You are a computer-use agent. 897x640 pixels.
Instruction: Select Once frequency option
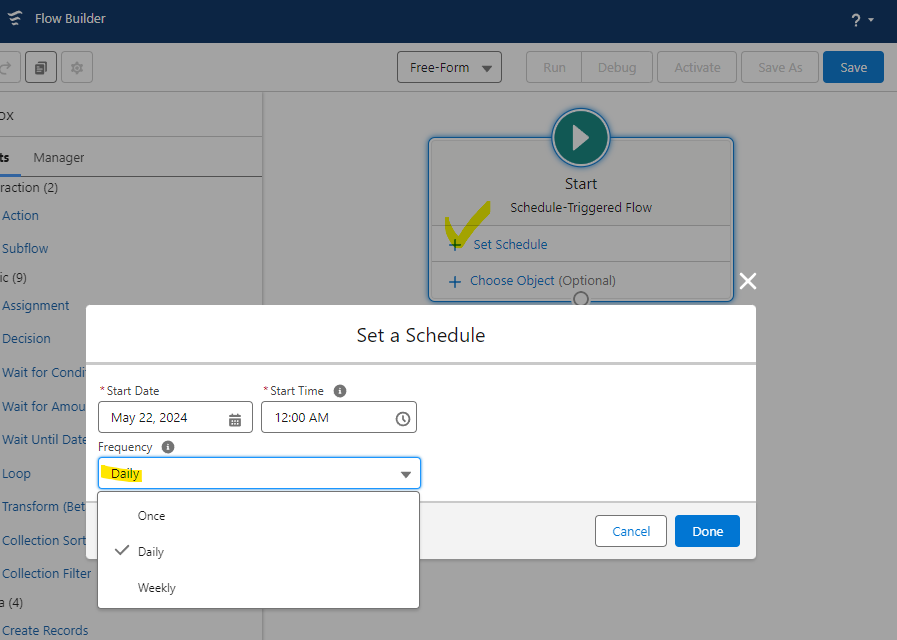coord(259,516)
